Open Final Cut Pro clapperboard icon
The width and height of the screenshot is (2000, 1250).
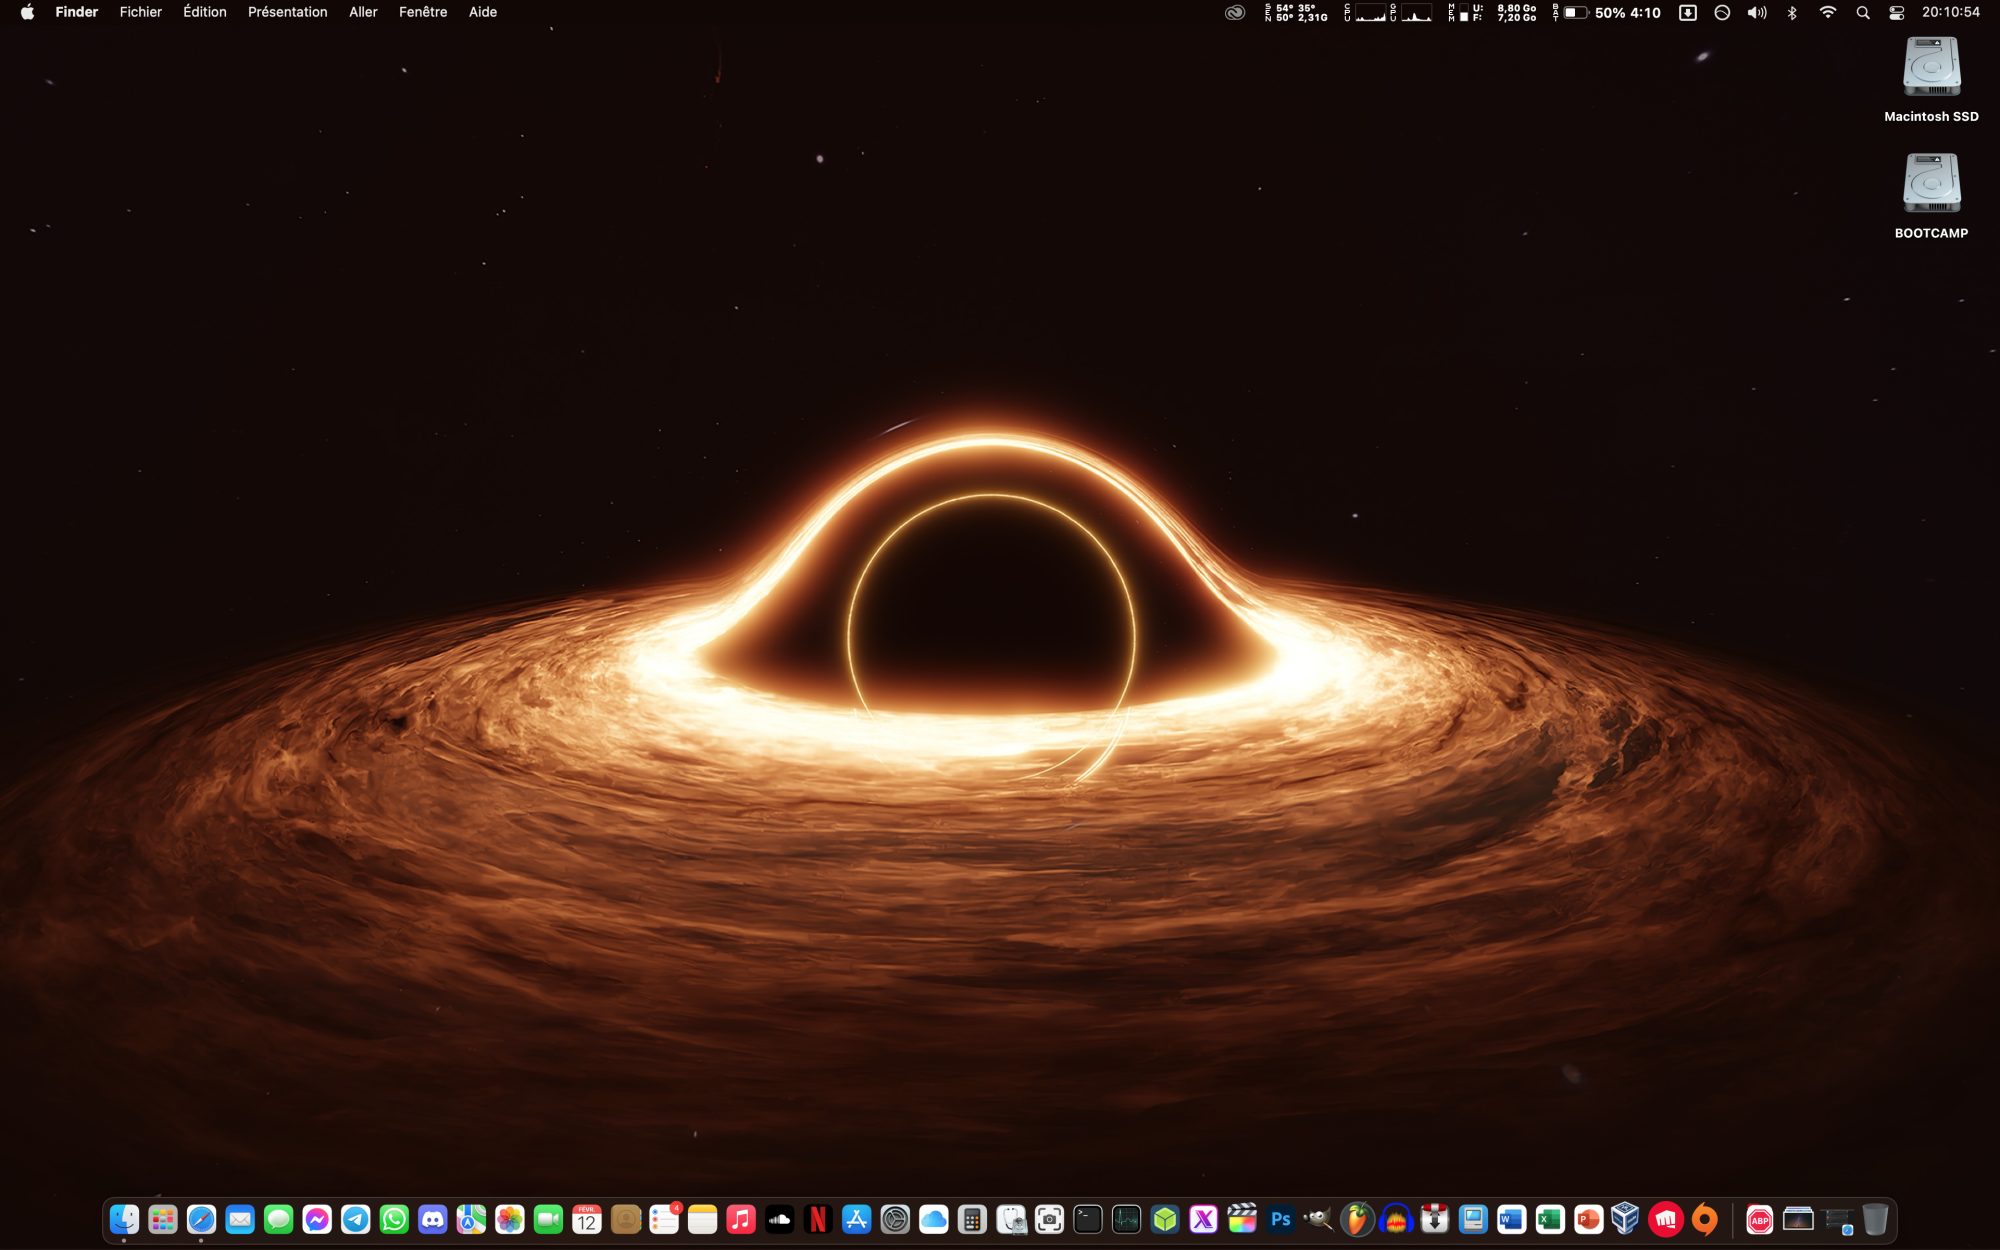1242,1219
